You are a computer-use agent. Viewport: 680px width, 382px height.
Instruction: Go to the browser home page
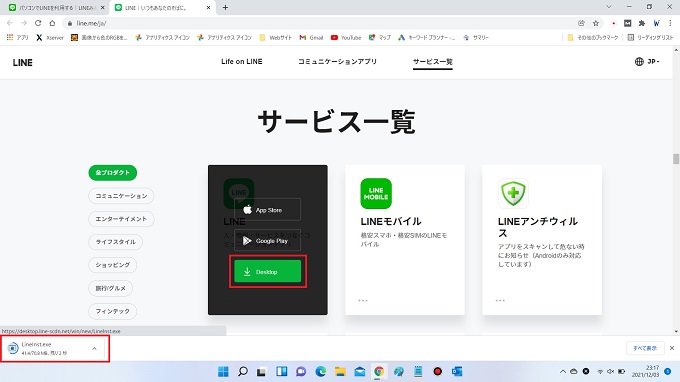(x=52, y=23)
